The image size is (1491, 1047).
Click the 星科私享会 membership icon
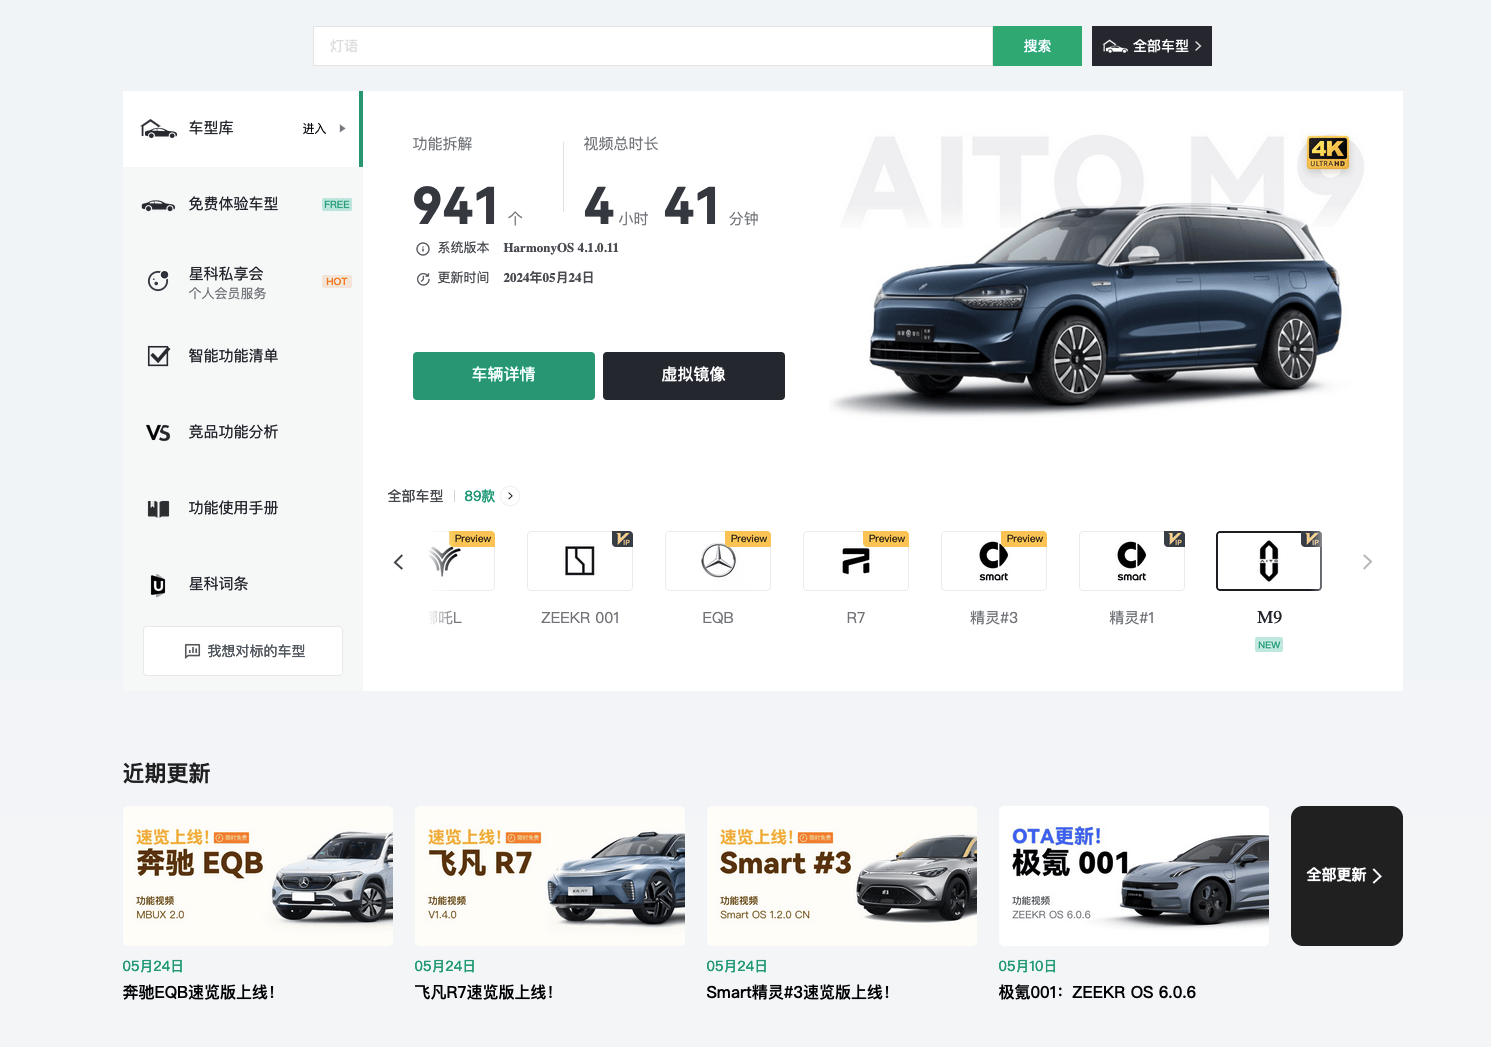[159, 281]
